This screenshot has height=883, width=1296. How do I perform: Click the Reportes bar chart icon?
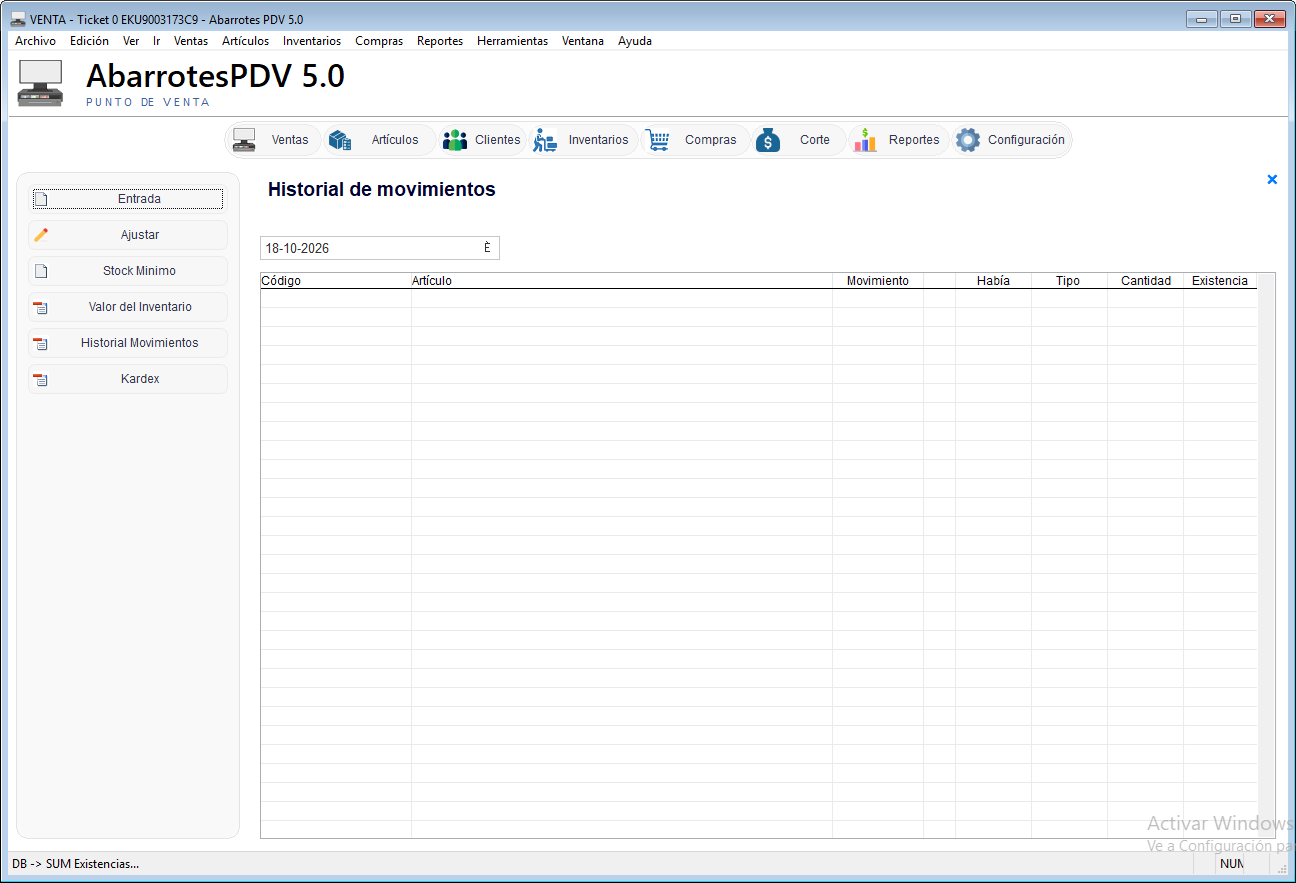click(x=865, y=140)
